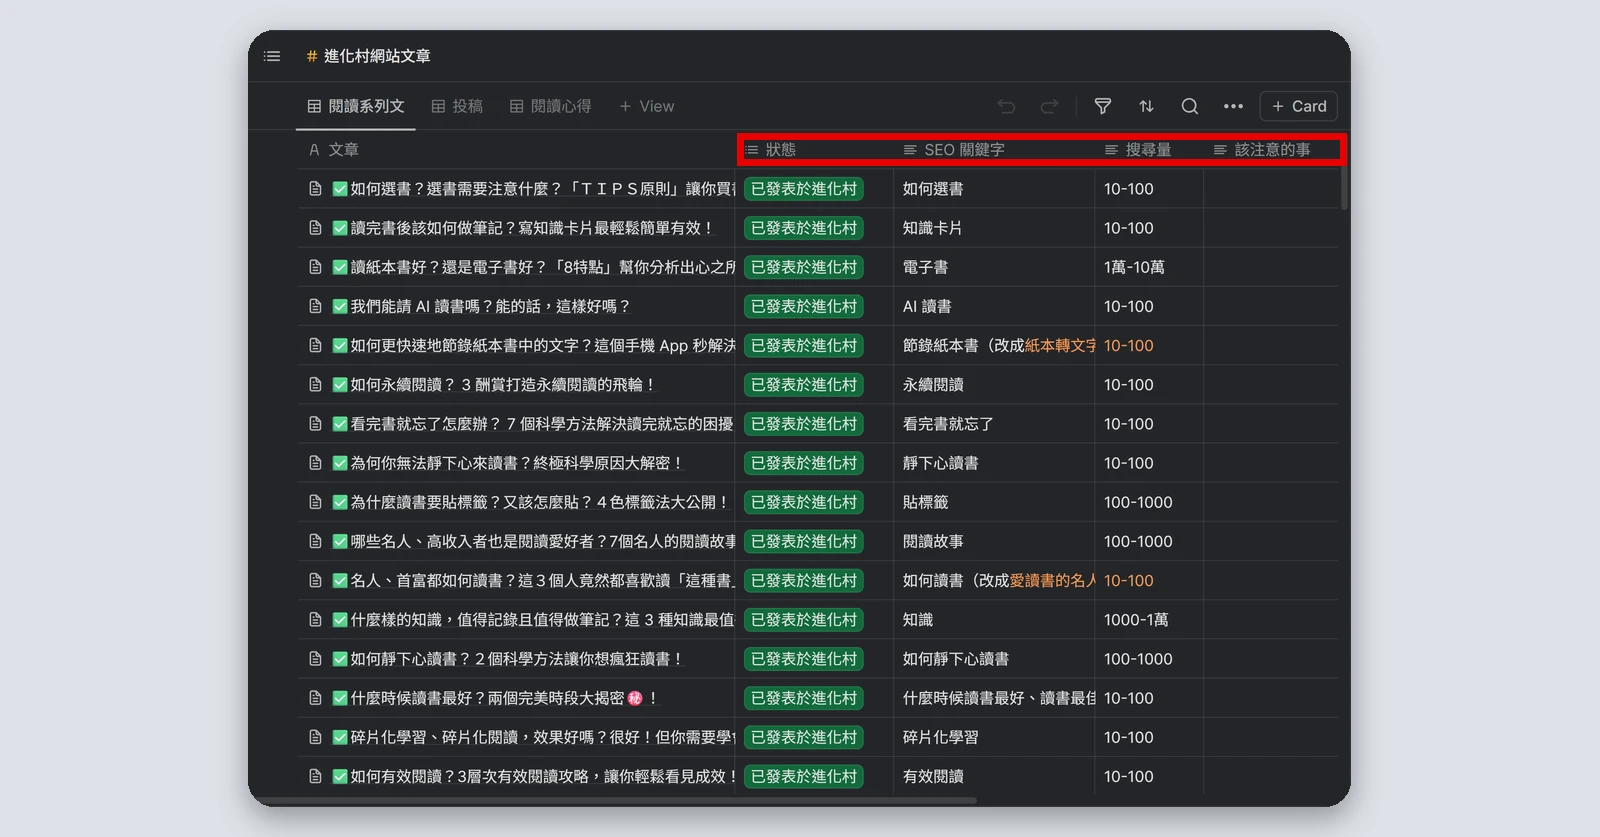Screen dimensions: 1600x837
Task: Click the undo arrow icon
Action: tap(1006, 106)
